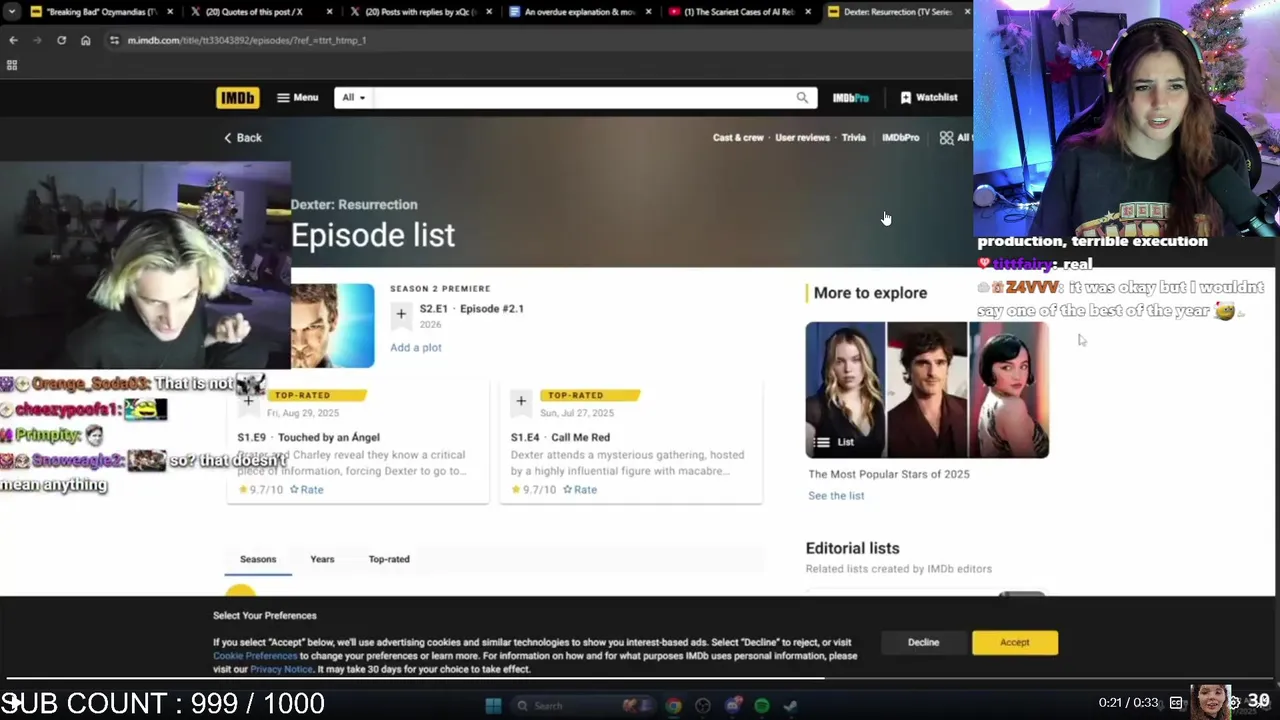Switch to Scariest Cases of AI tab
The width and height of the screenshot is (1280, 720).
[739, 12]
